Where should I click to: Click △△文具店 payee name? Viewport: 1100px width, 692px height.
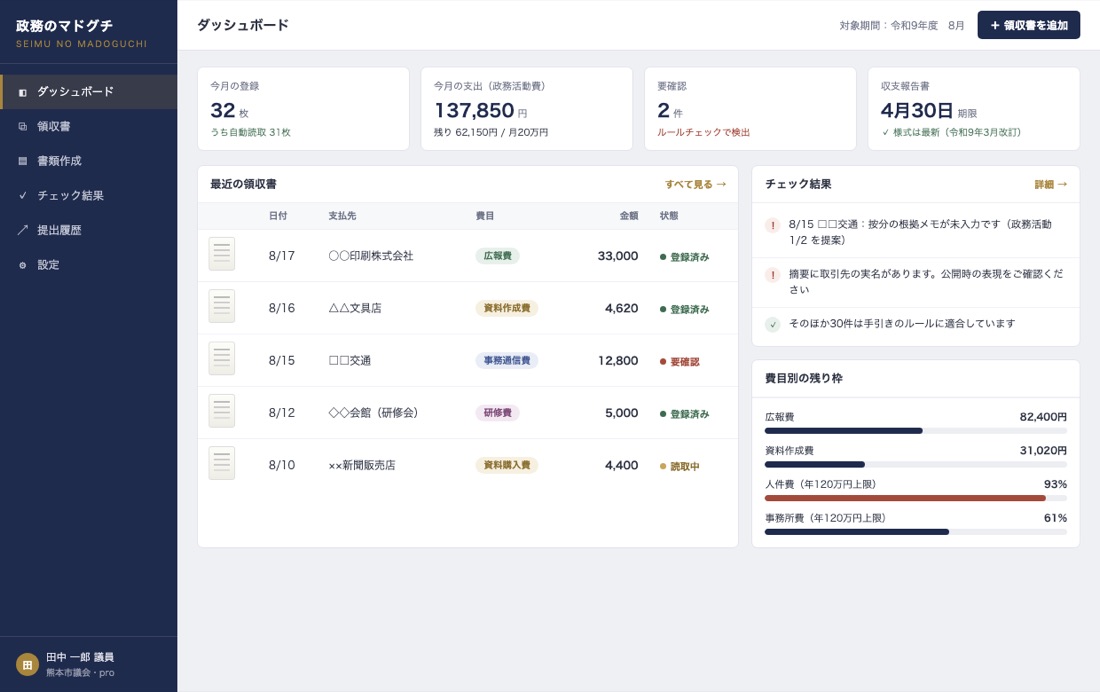(x=355, y=308)
